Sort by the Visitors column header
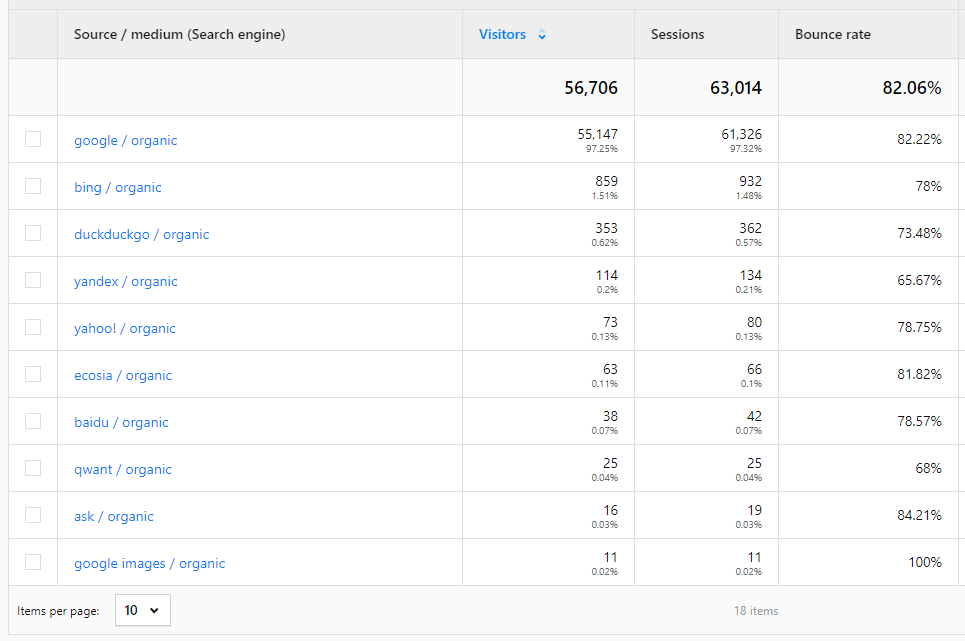The height and width of the screenshot is (641, 965). point(502,35)
